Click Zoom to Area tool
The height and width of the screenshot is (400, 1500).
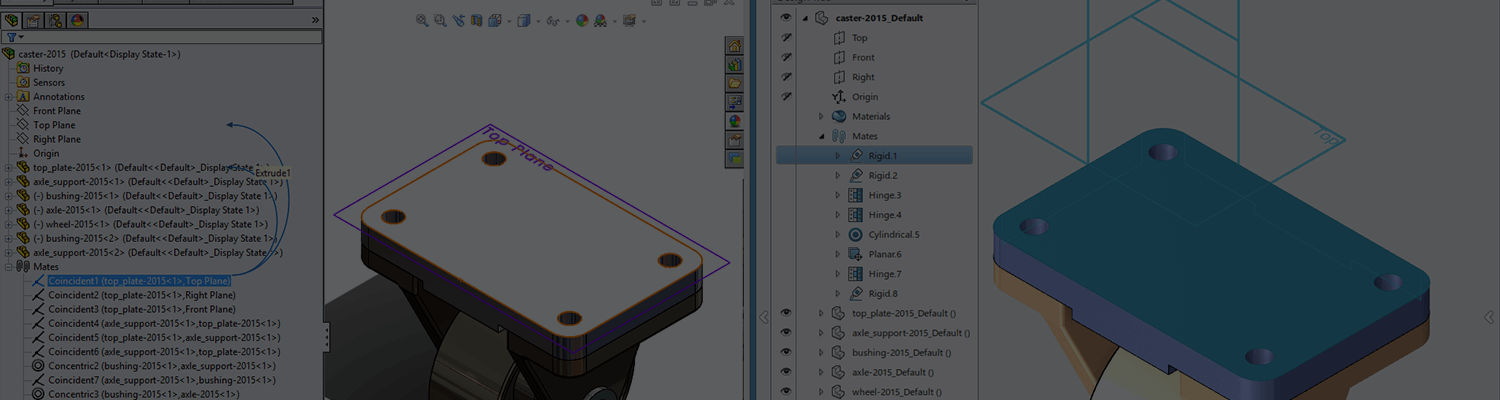click(x=440, y=20)
